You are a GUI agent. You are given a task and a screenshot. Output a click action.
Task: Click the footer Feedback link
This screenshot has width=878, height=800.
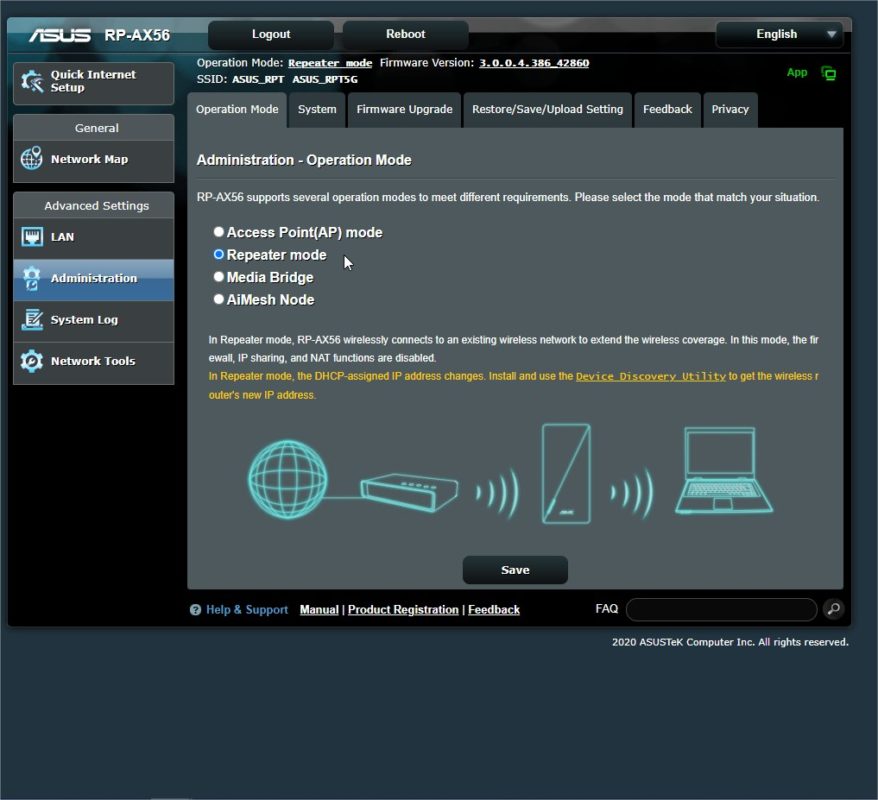[494, 610]
